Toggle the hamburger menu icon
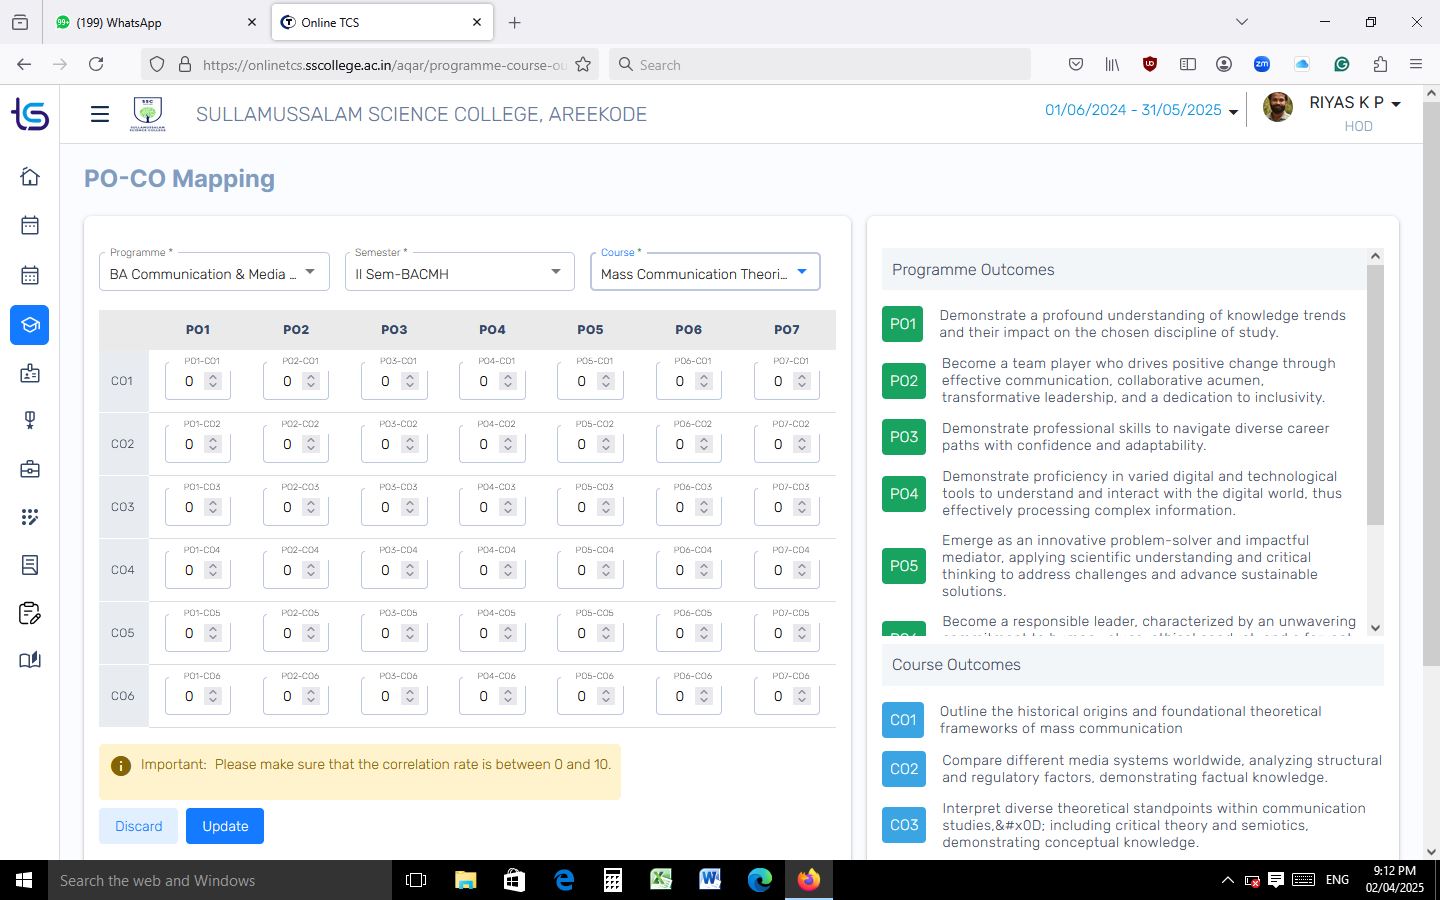The height and width of the screenshot is (900, 1440). [100, 114]
